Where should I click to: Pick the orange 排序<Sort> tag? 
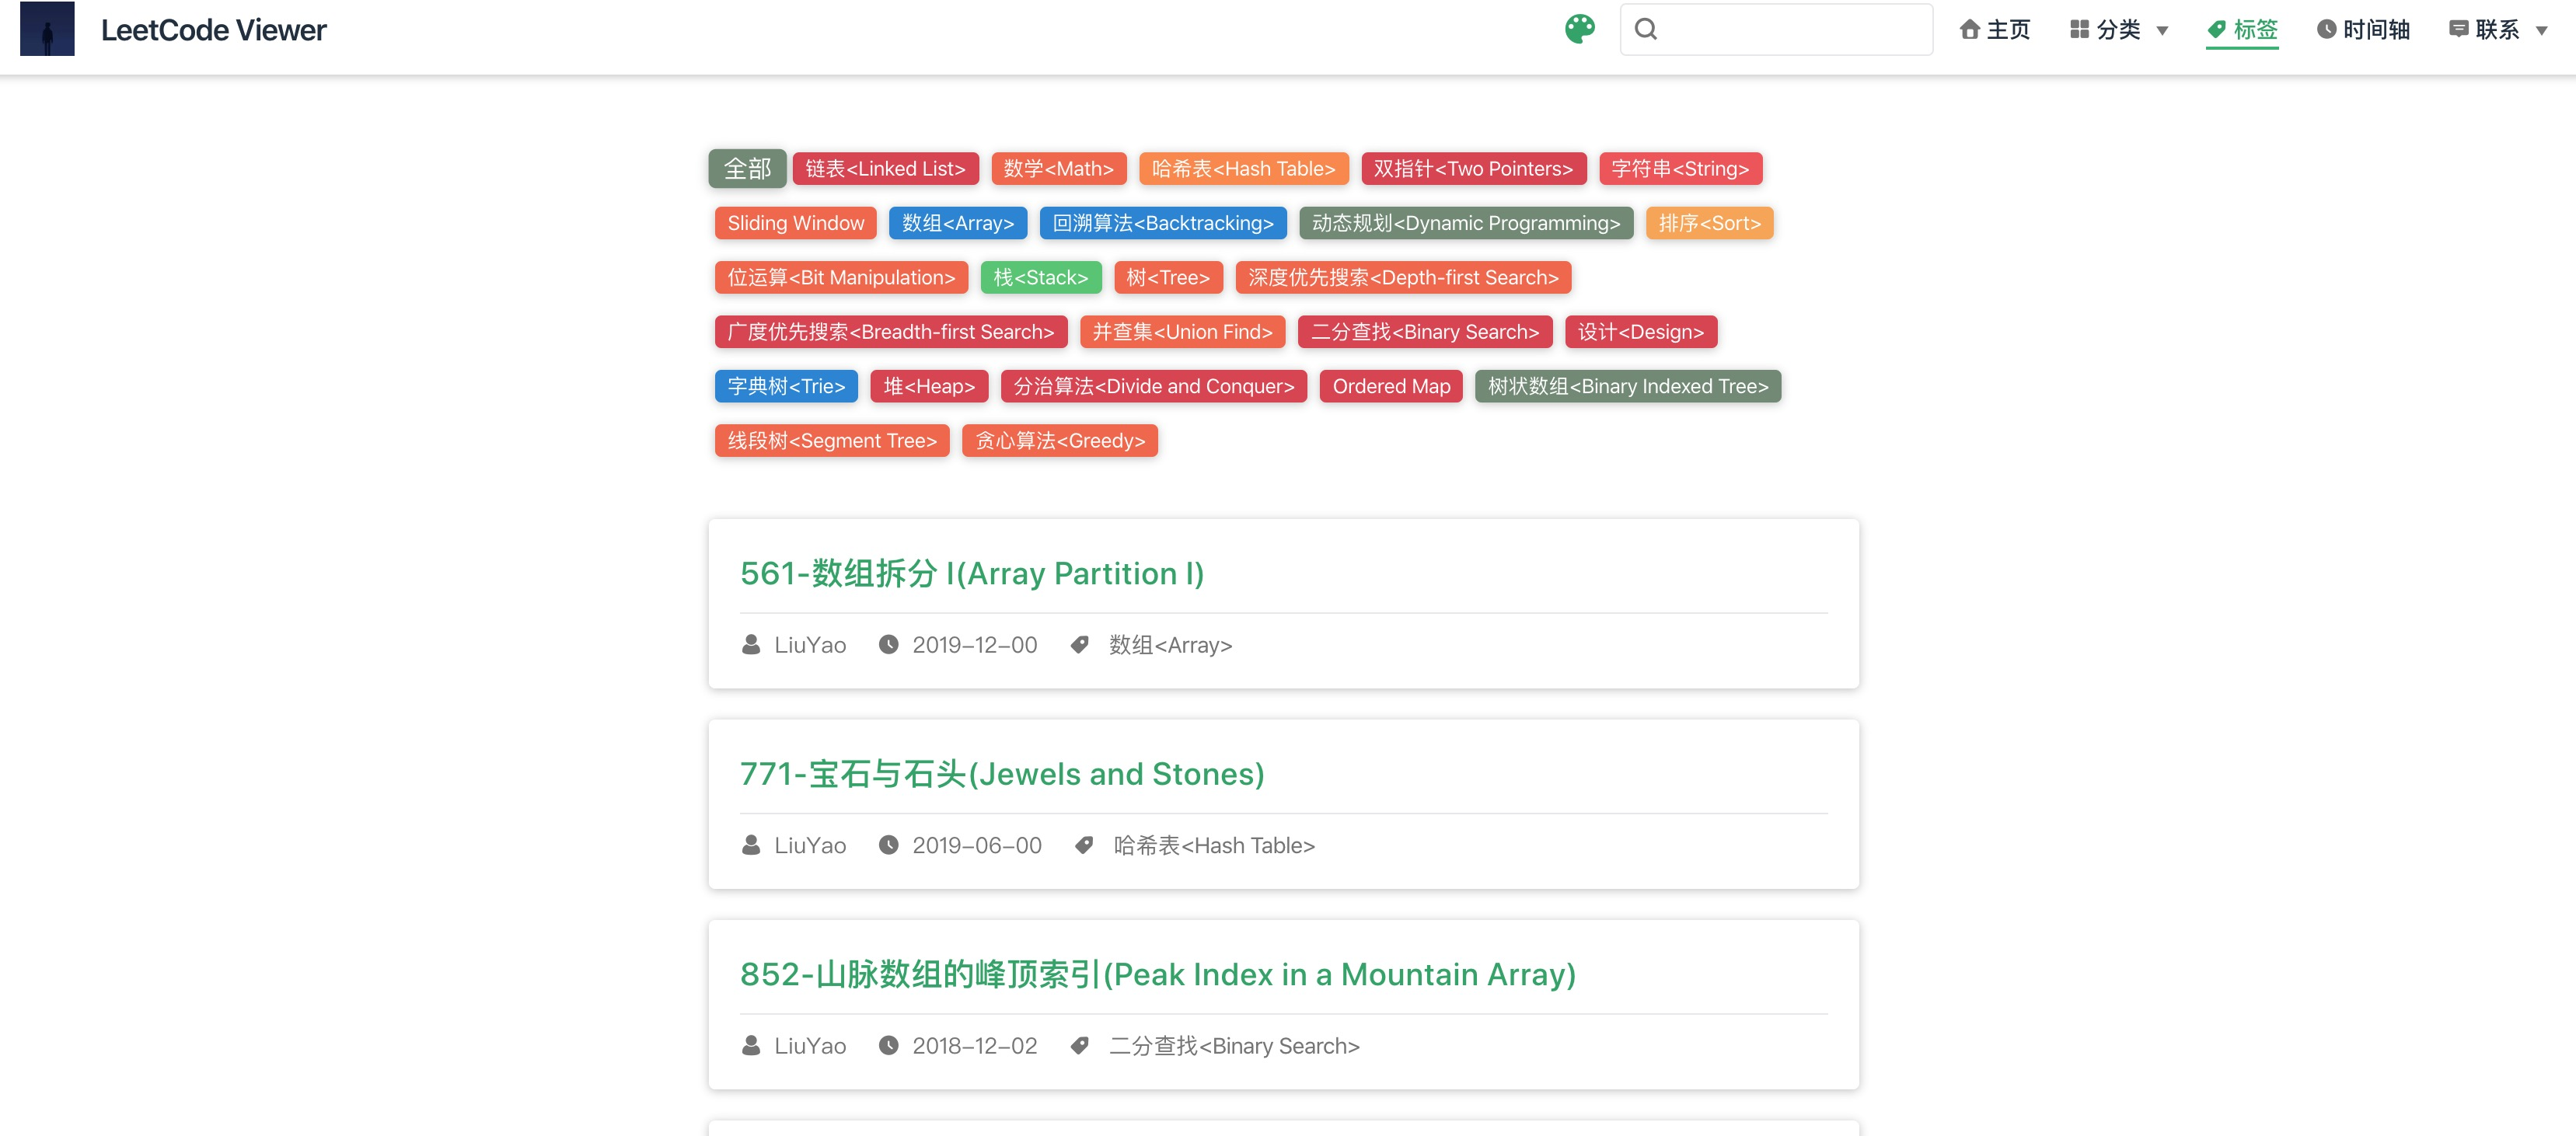pos(1708,224)
